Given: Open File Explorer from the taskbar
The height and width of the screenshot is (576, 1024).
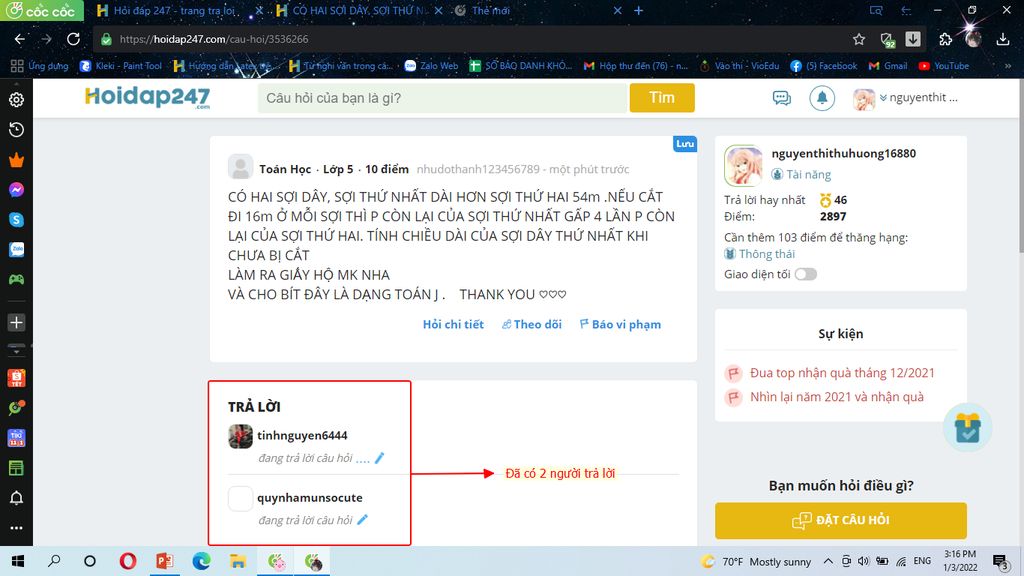Looking at the screenshot, I should 238,561.
